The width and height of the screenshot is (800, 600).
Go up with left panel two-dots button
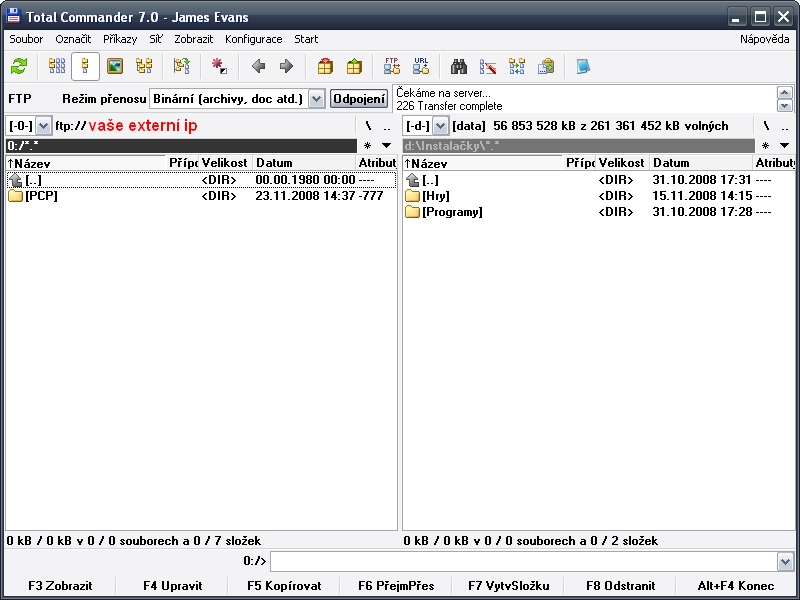pyautogui.click(x=387, y=126)
